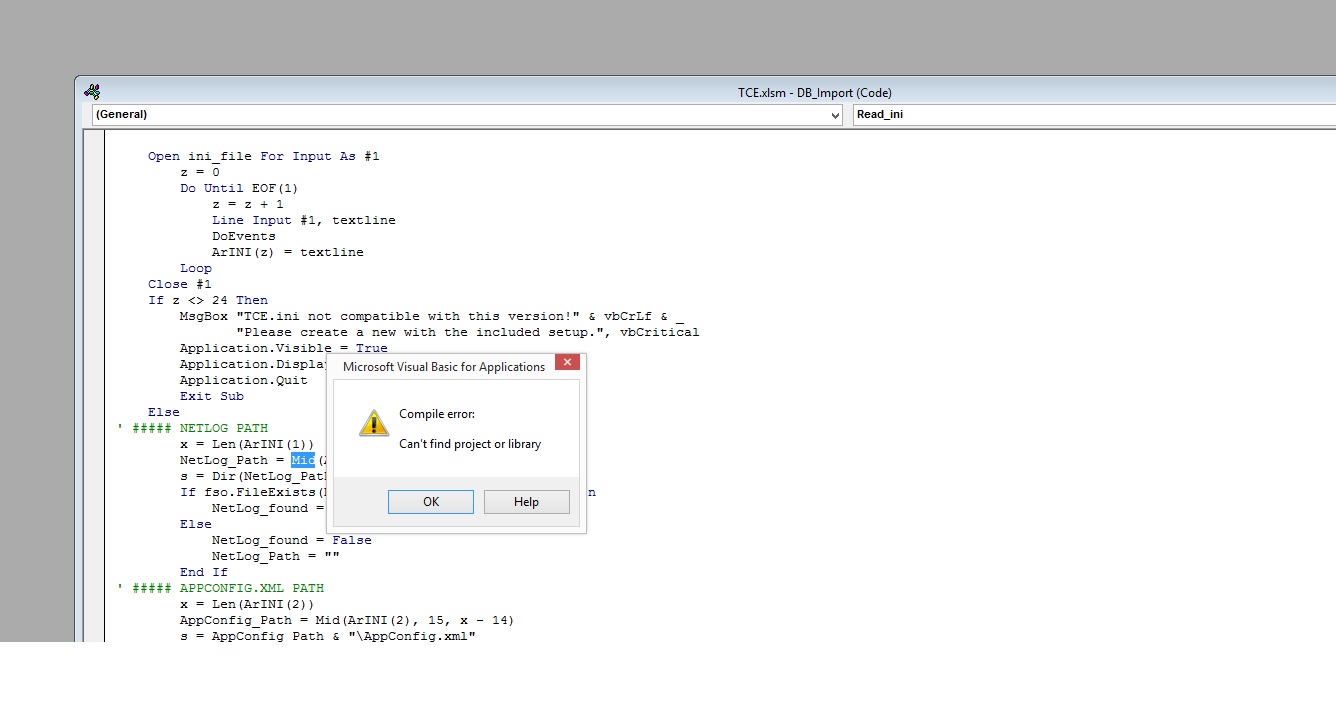The width and height of the screenshot is (1336, 720).
Task: Click the line 'Open ini_file For Input As #1'
Action: click(x=264, y=156)
